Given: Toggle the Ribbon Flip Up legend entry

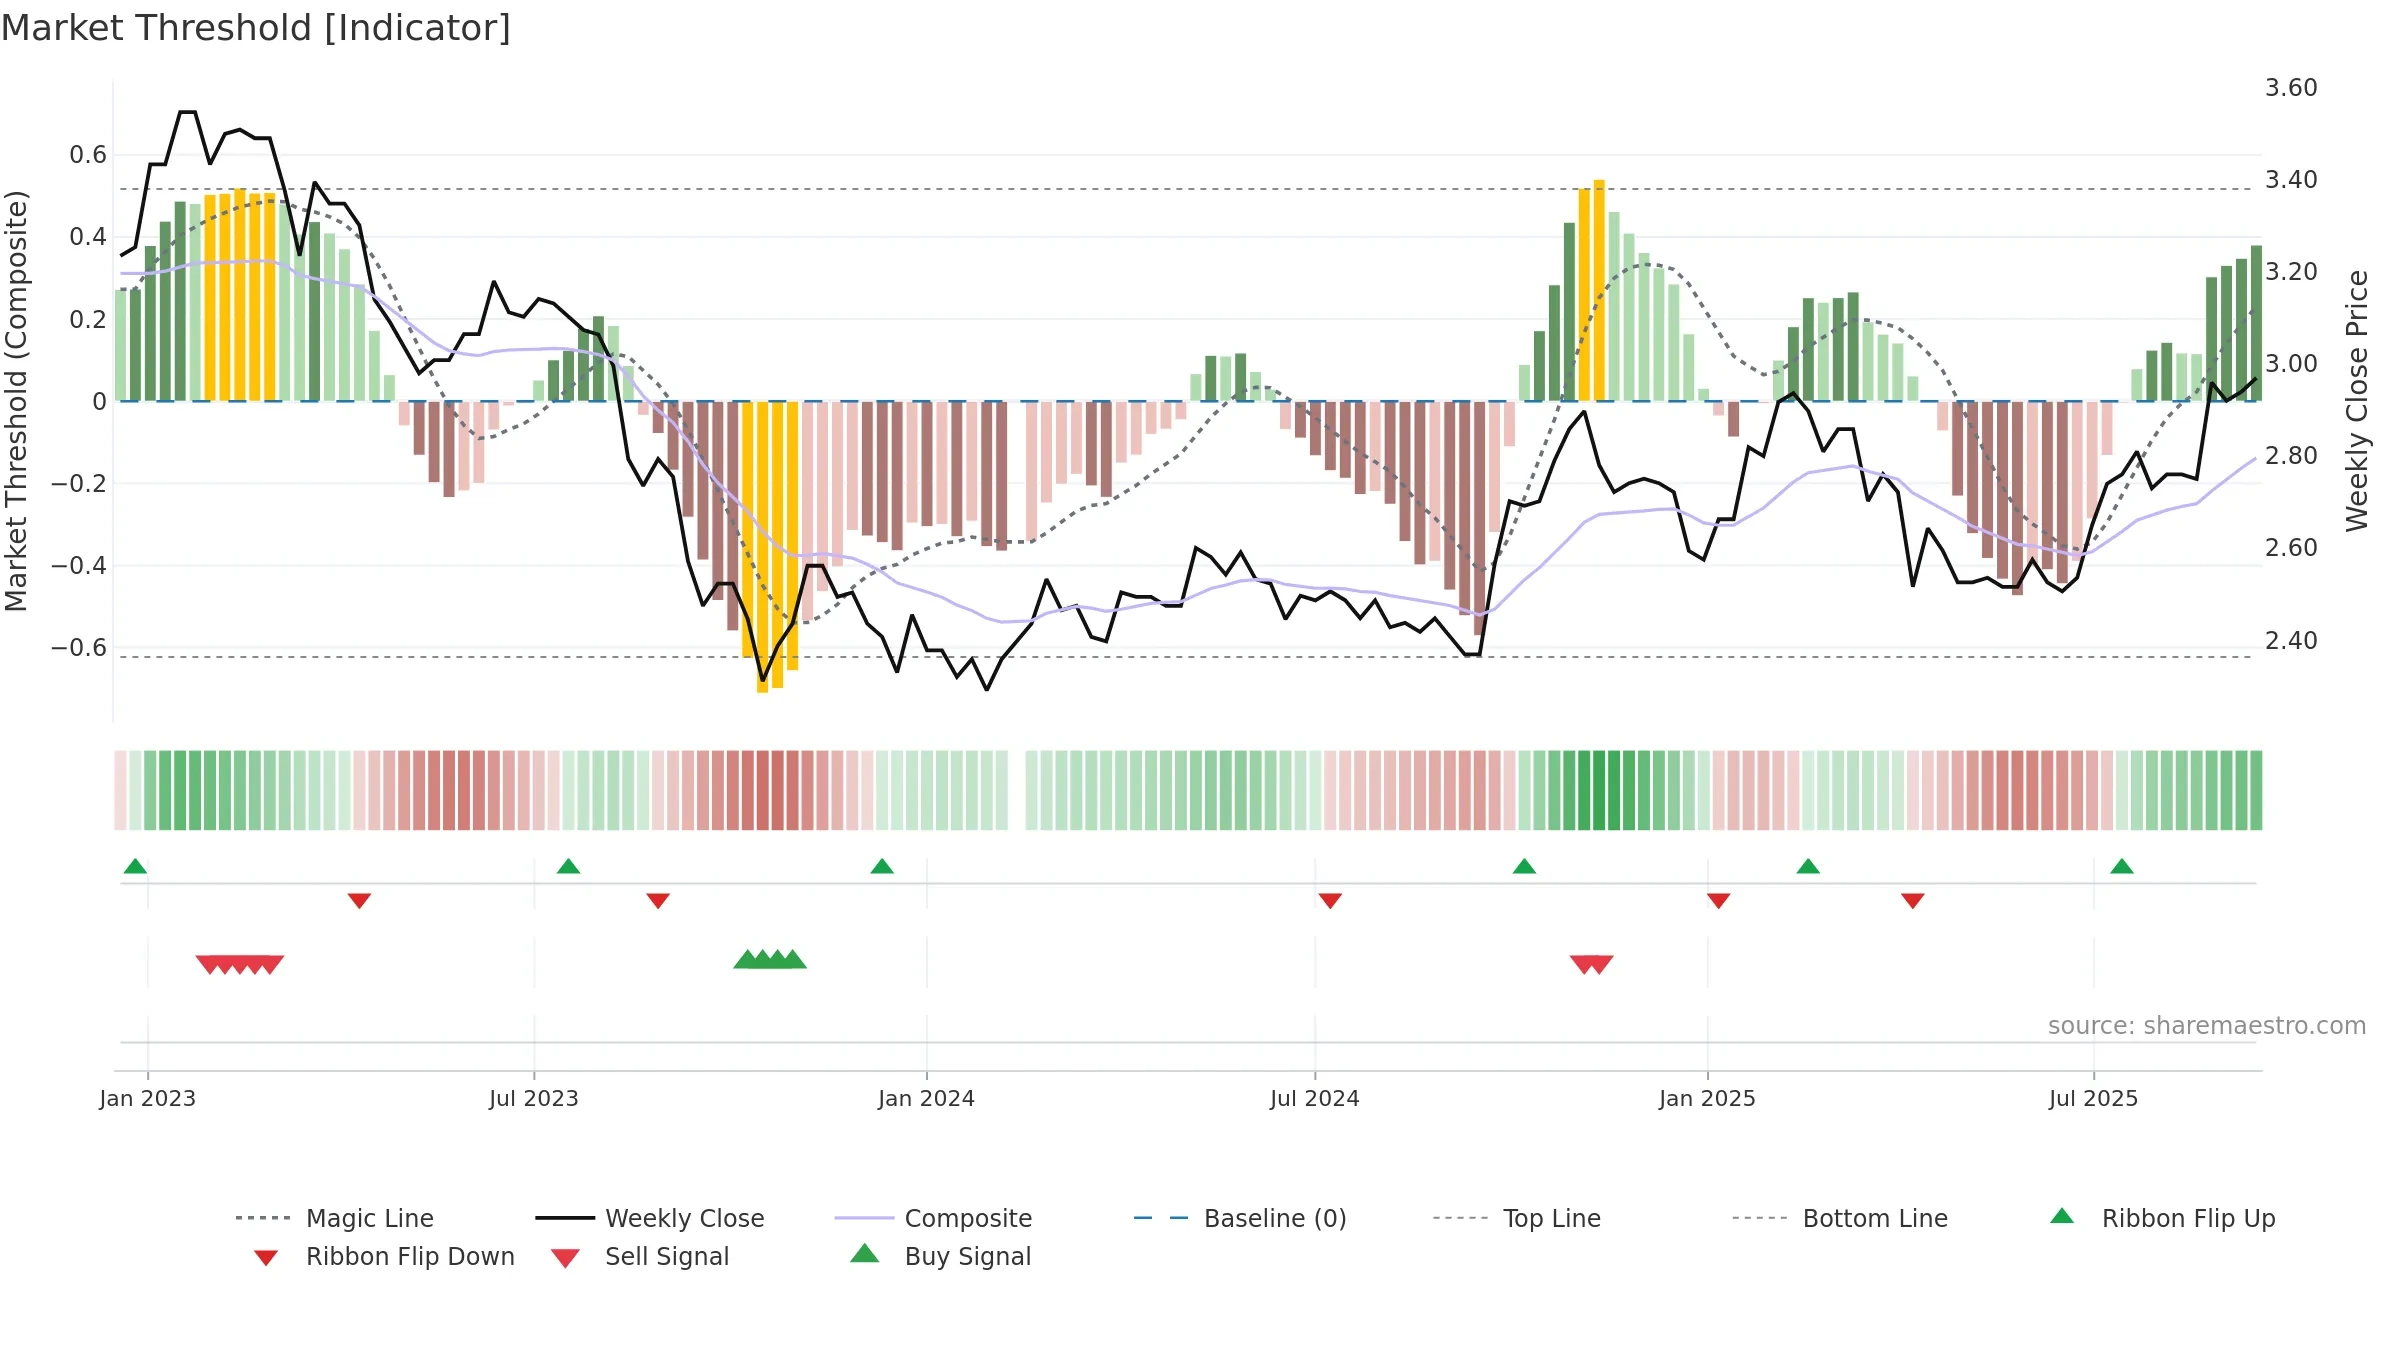Looking at the screenshot, I should pos(2163,1218).
